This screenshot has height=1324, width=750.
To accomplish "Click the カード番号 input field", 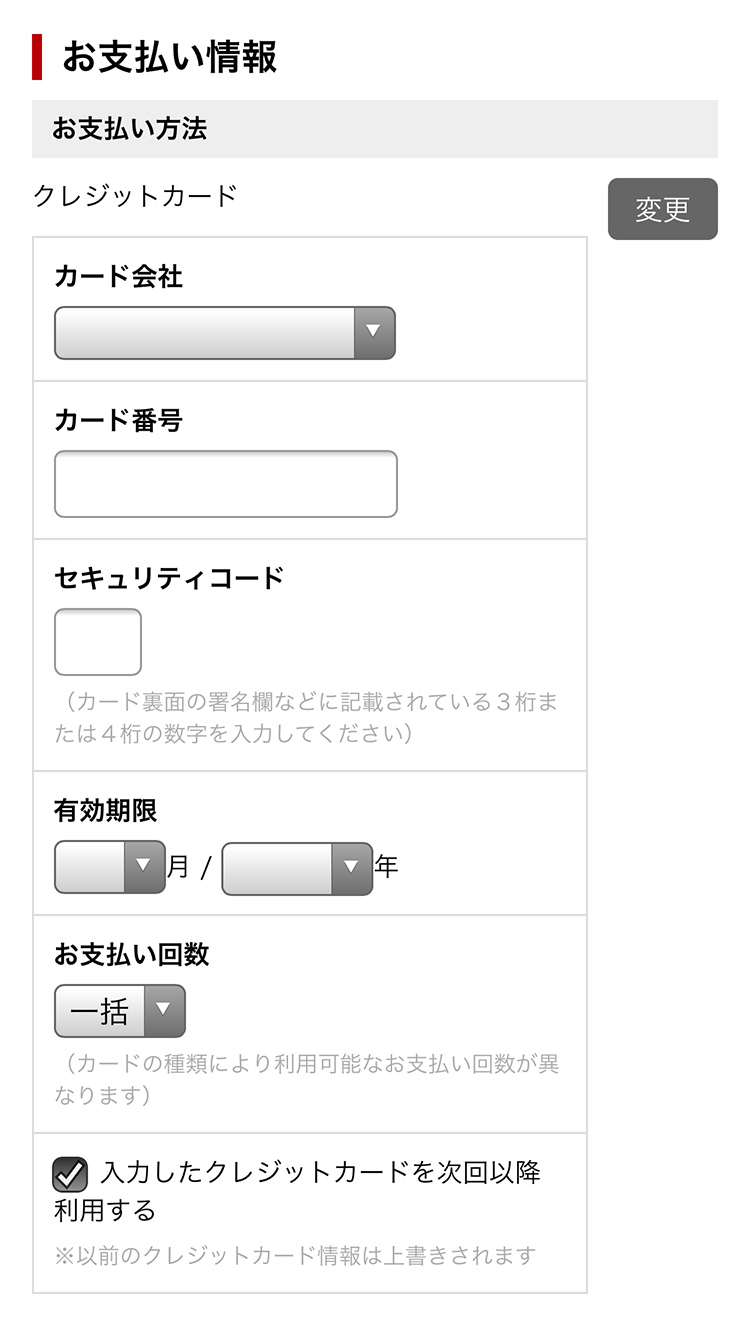I will point(225,484).
